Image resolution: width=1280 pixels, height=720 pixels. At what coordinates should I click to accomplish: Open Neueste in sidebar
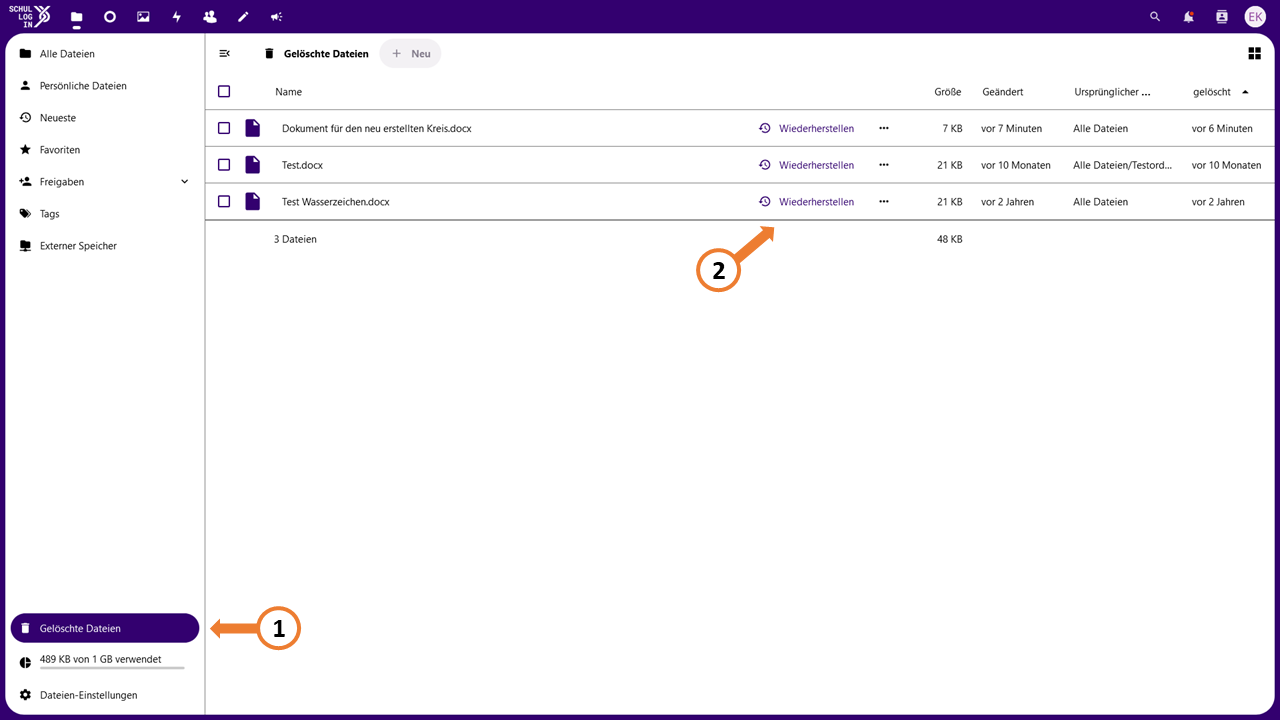(x=105, y=118)
